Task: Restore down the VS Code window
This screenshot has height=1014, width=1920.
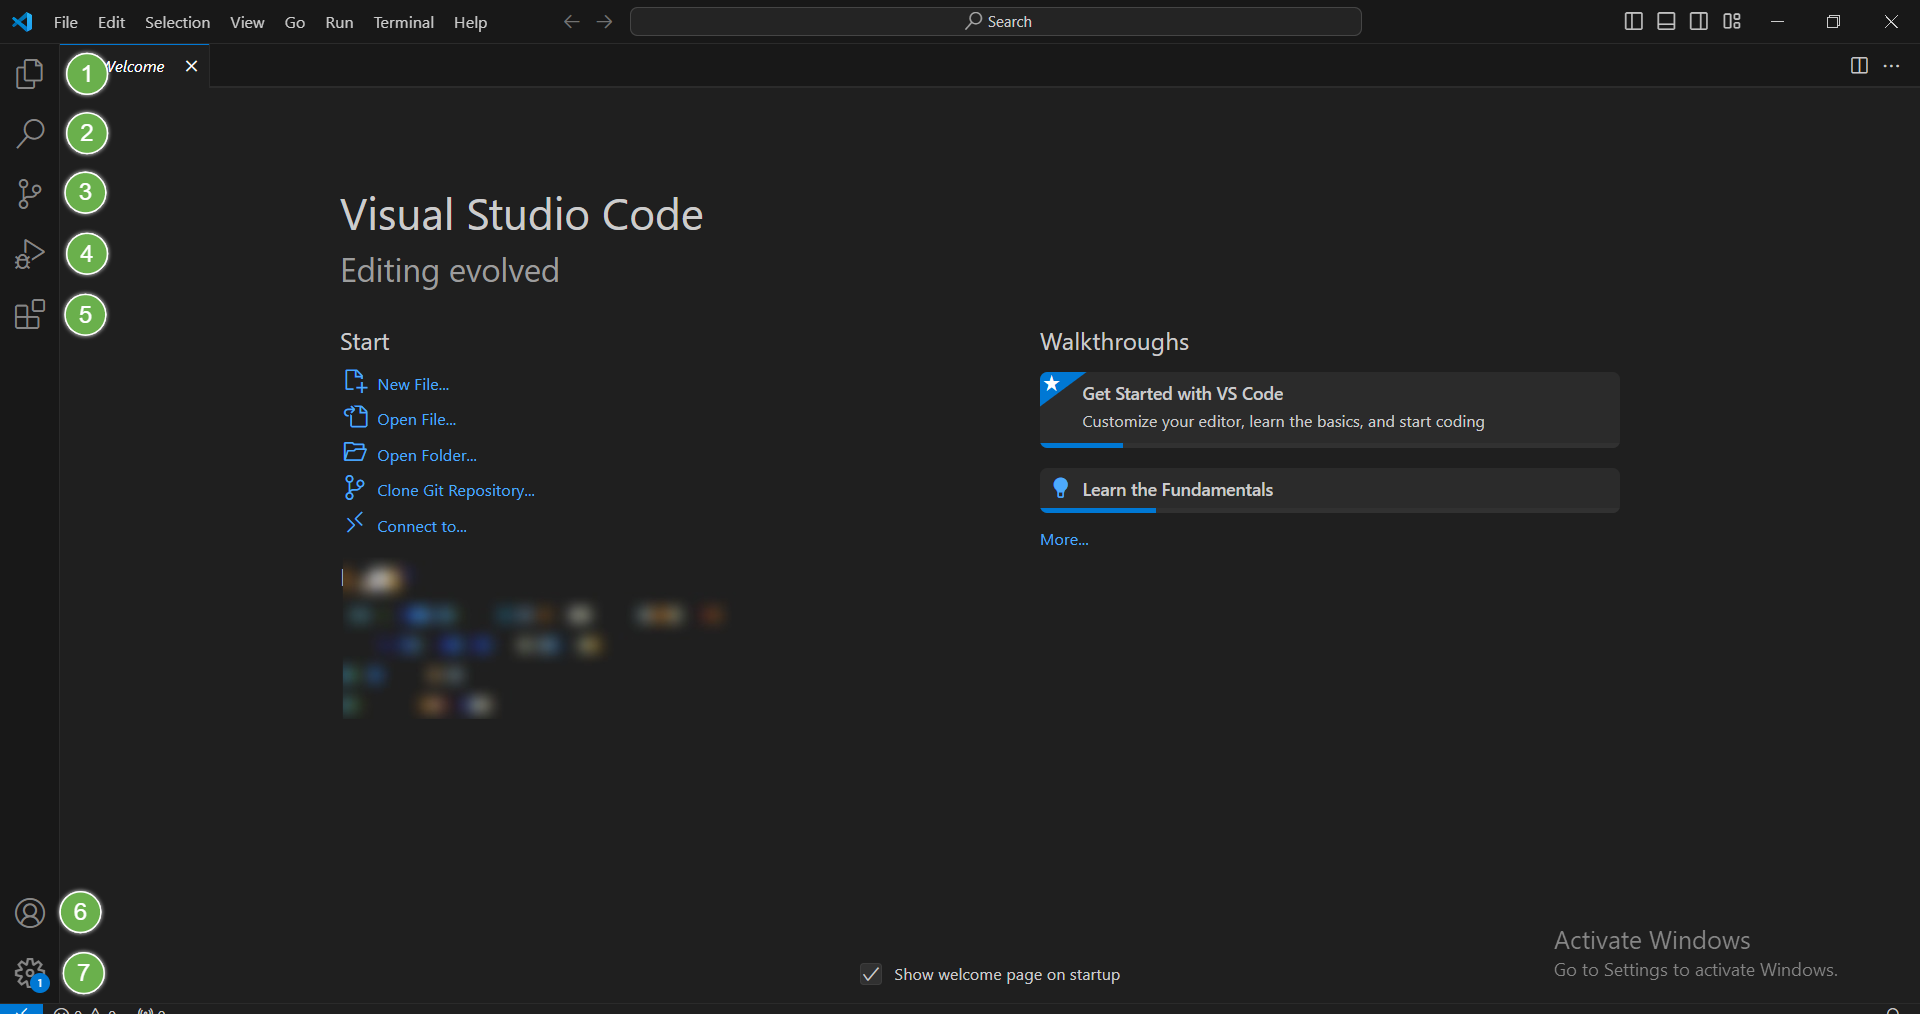Action: (1833, 22)
